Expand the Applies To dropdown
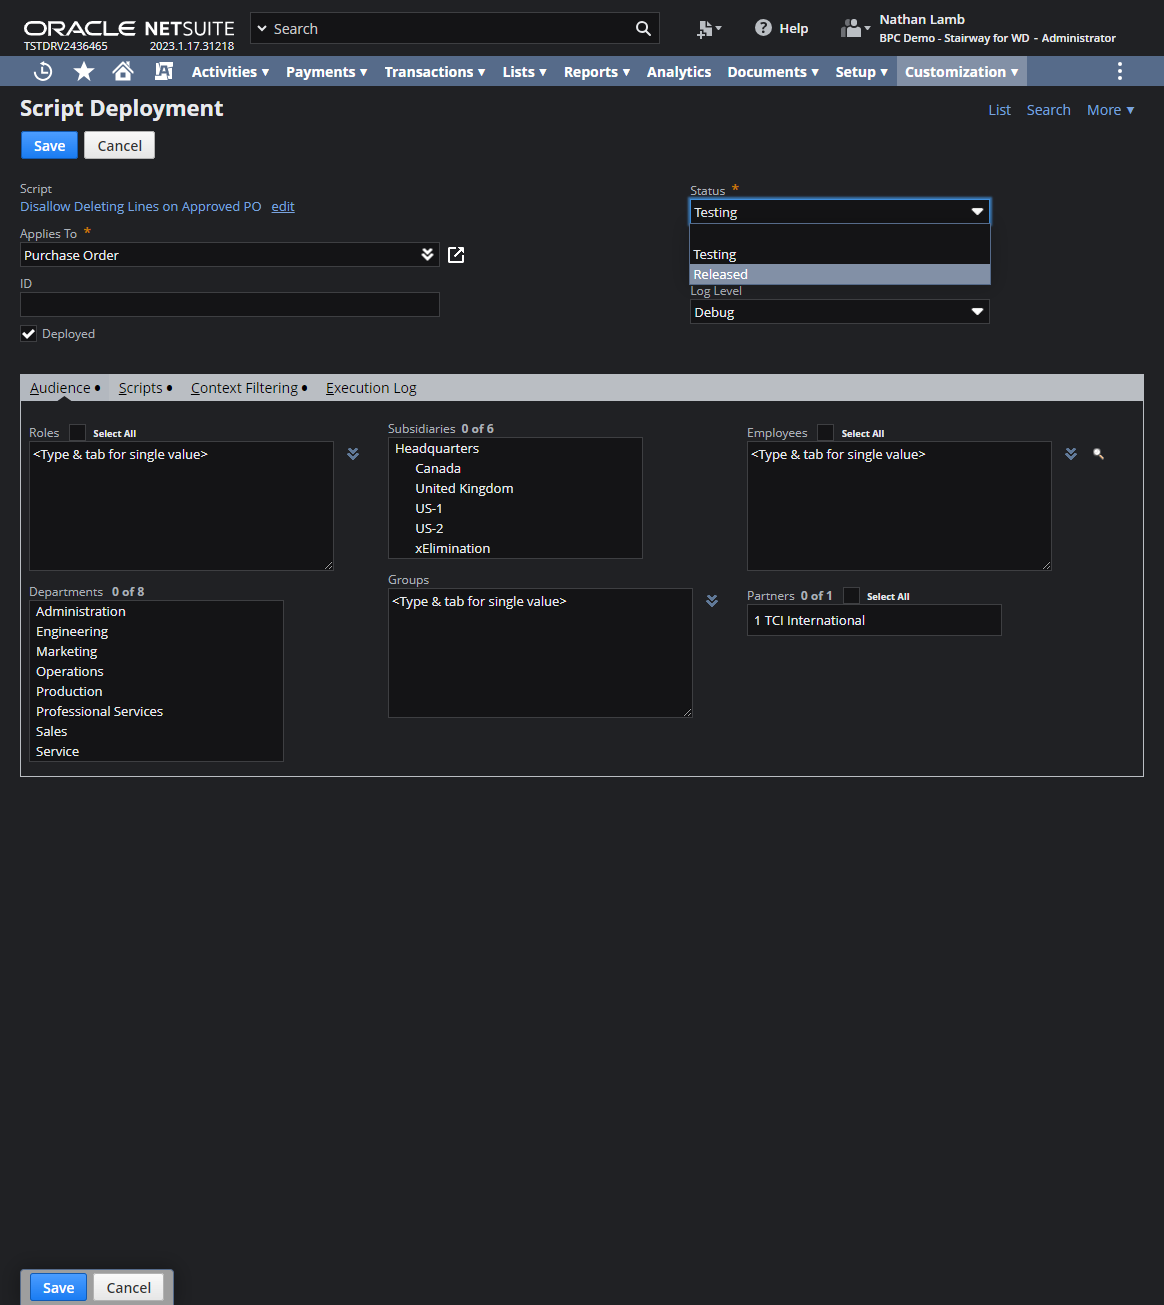 pos(427,255)
